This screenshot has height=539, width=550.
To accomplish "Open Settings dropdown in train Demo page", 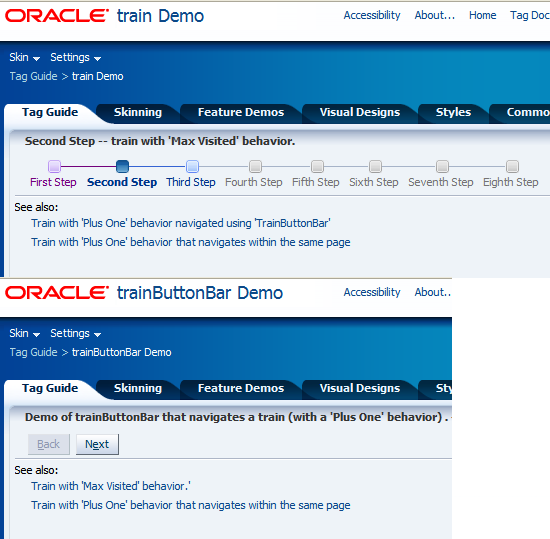I will [75, 57].
